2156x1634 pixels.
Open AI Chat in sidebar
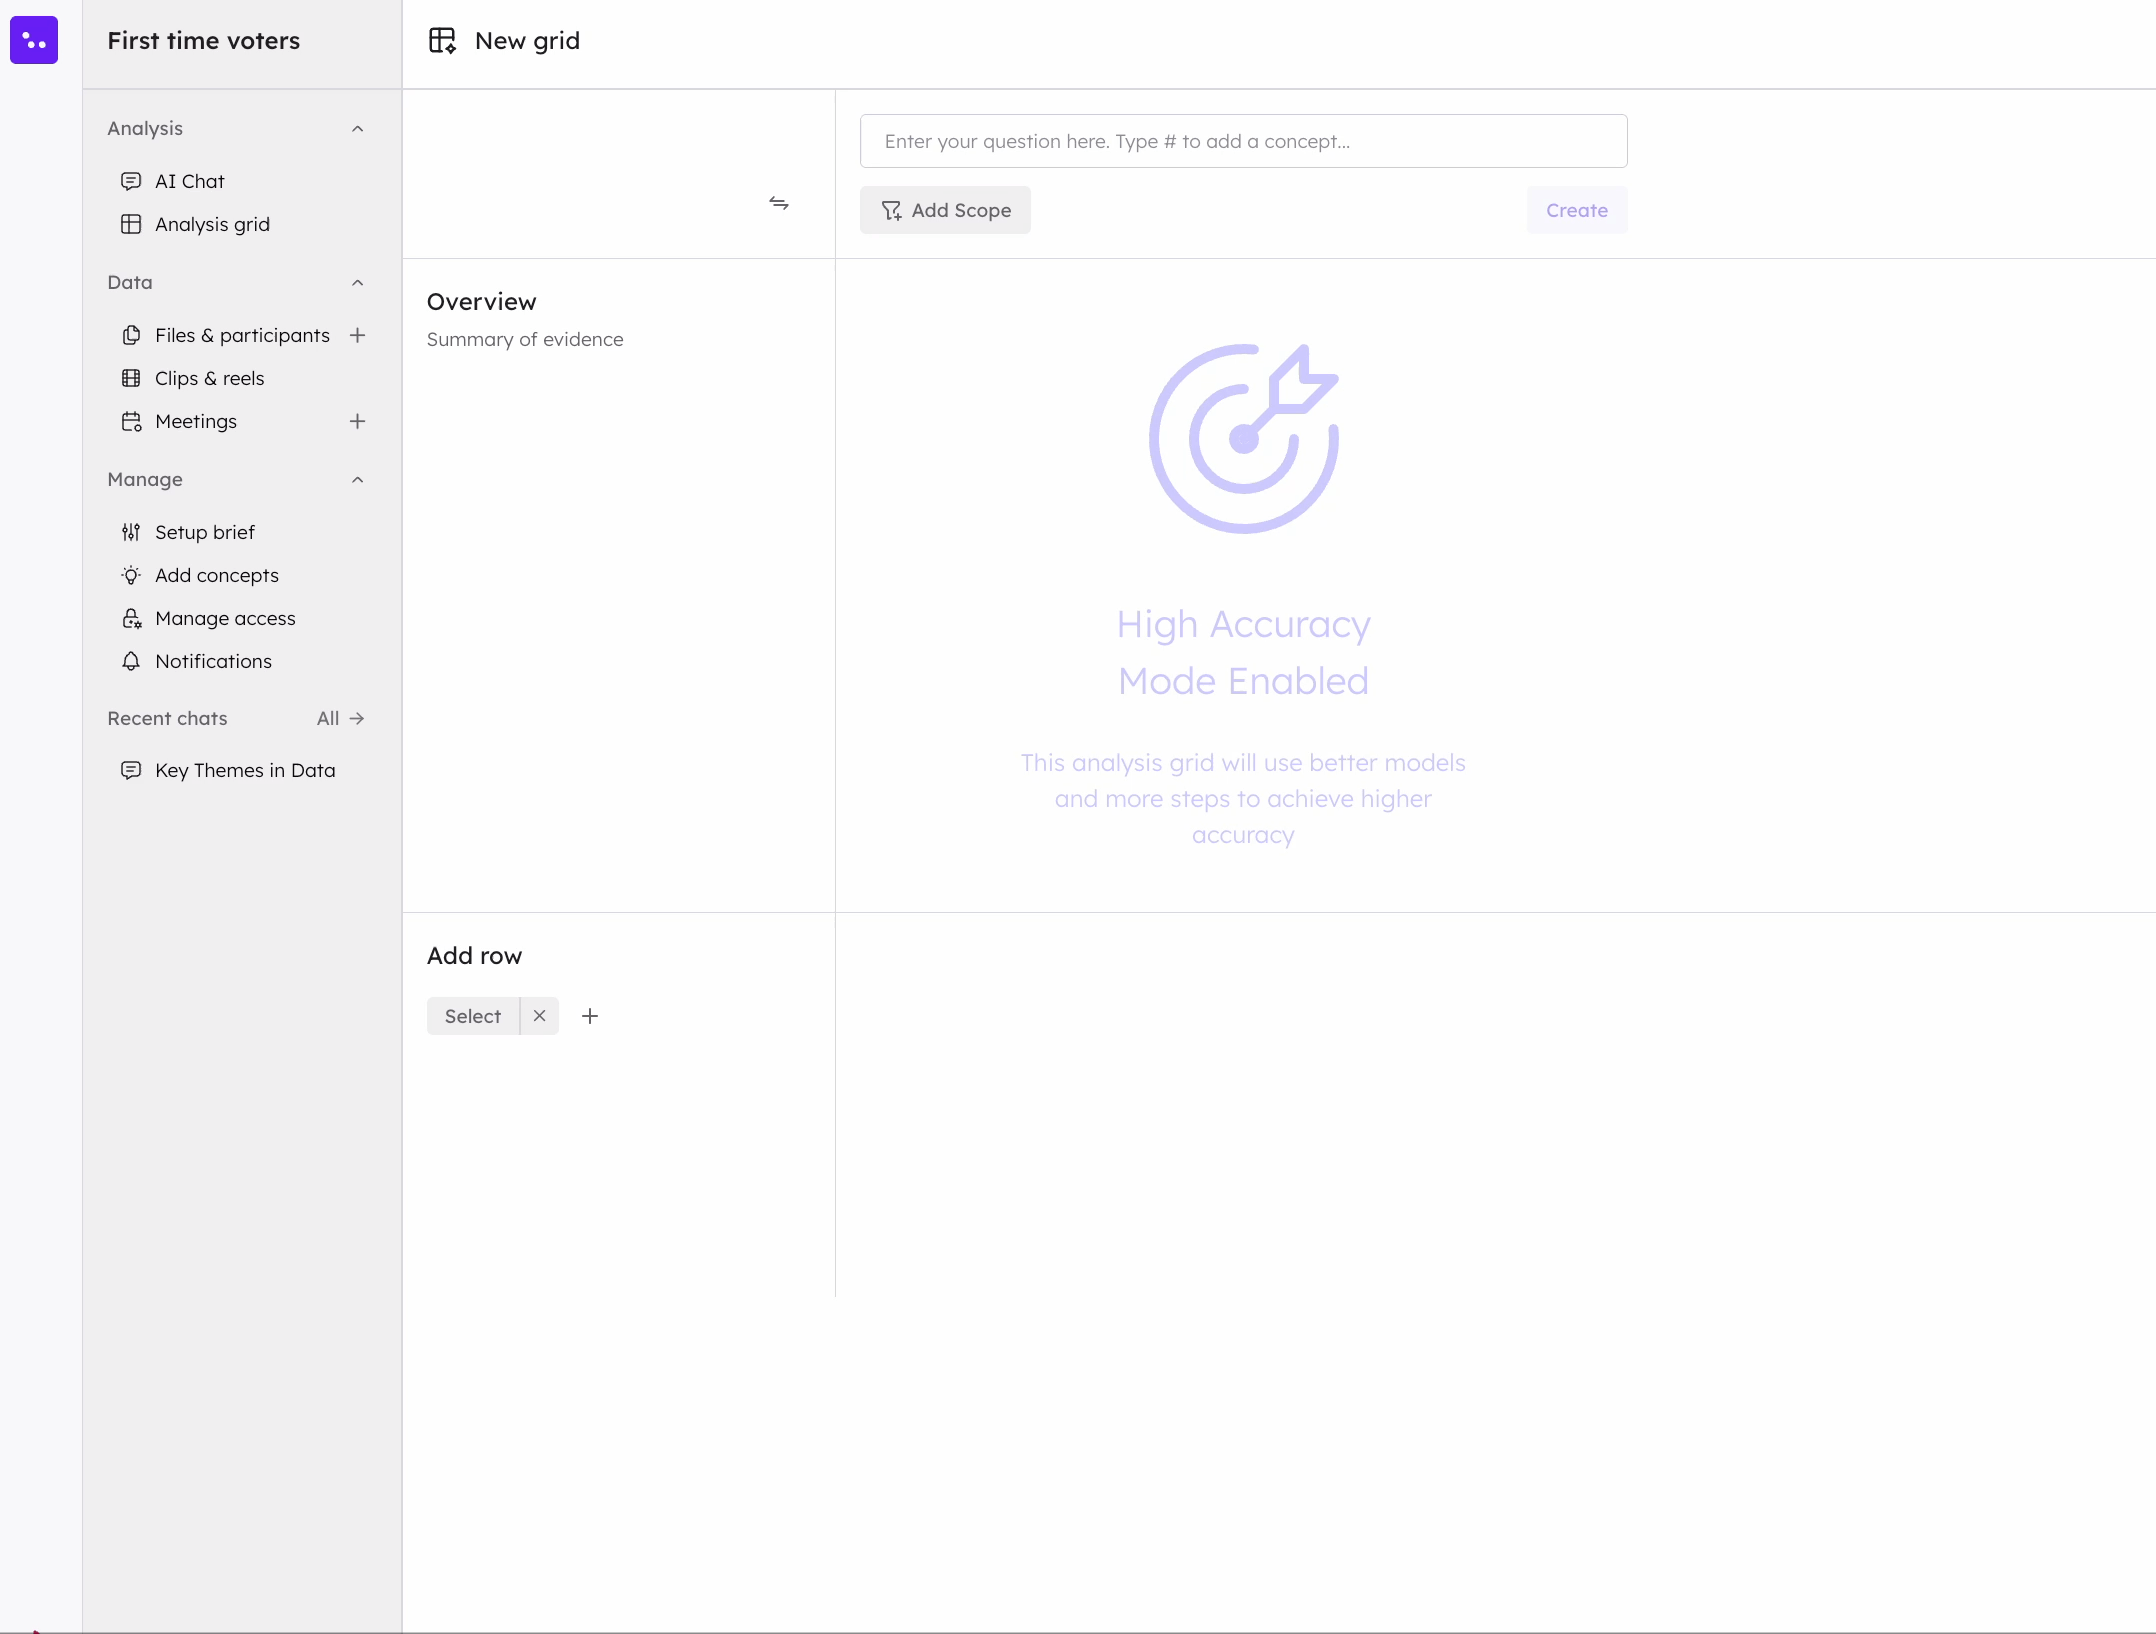coord(189,181)
